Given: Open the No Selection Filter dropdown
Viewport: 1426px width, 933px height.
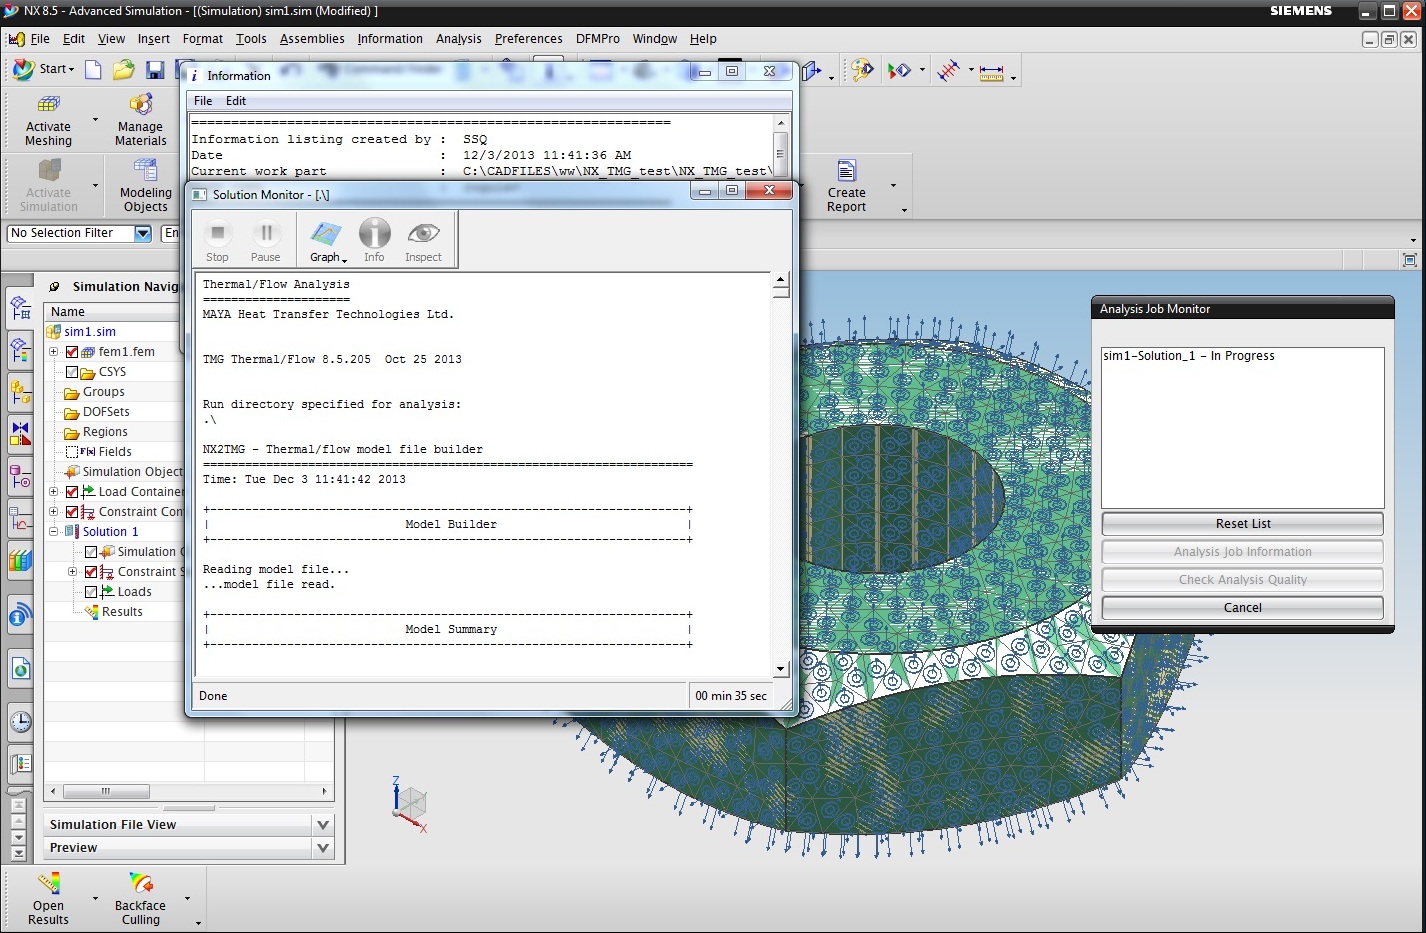Looking at the screenshot, I should click(143, 233).
